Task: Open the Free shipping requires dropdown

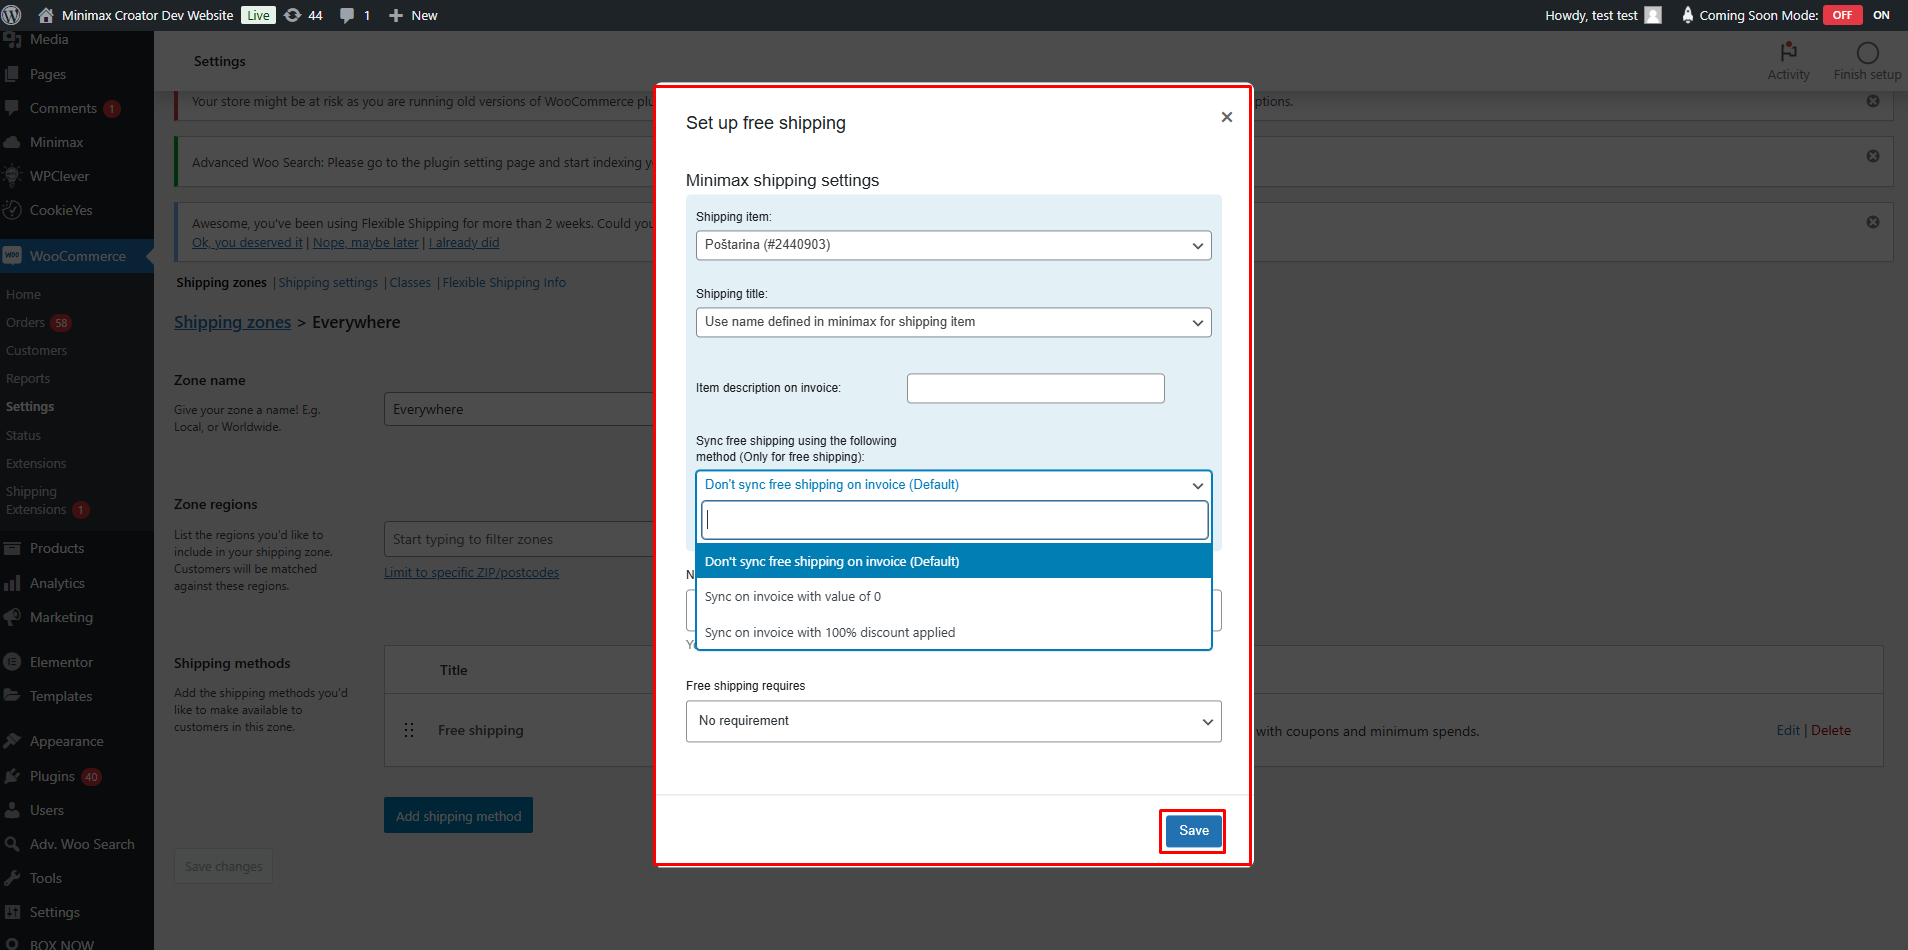Action: coord(953,721)
